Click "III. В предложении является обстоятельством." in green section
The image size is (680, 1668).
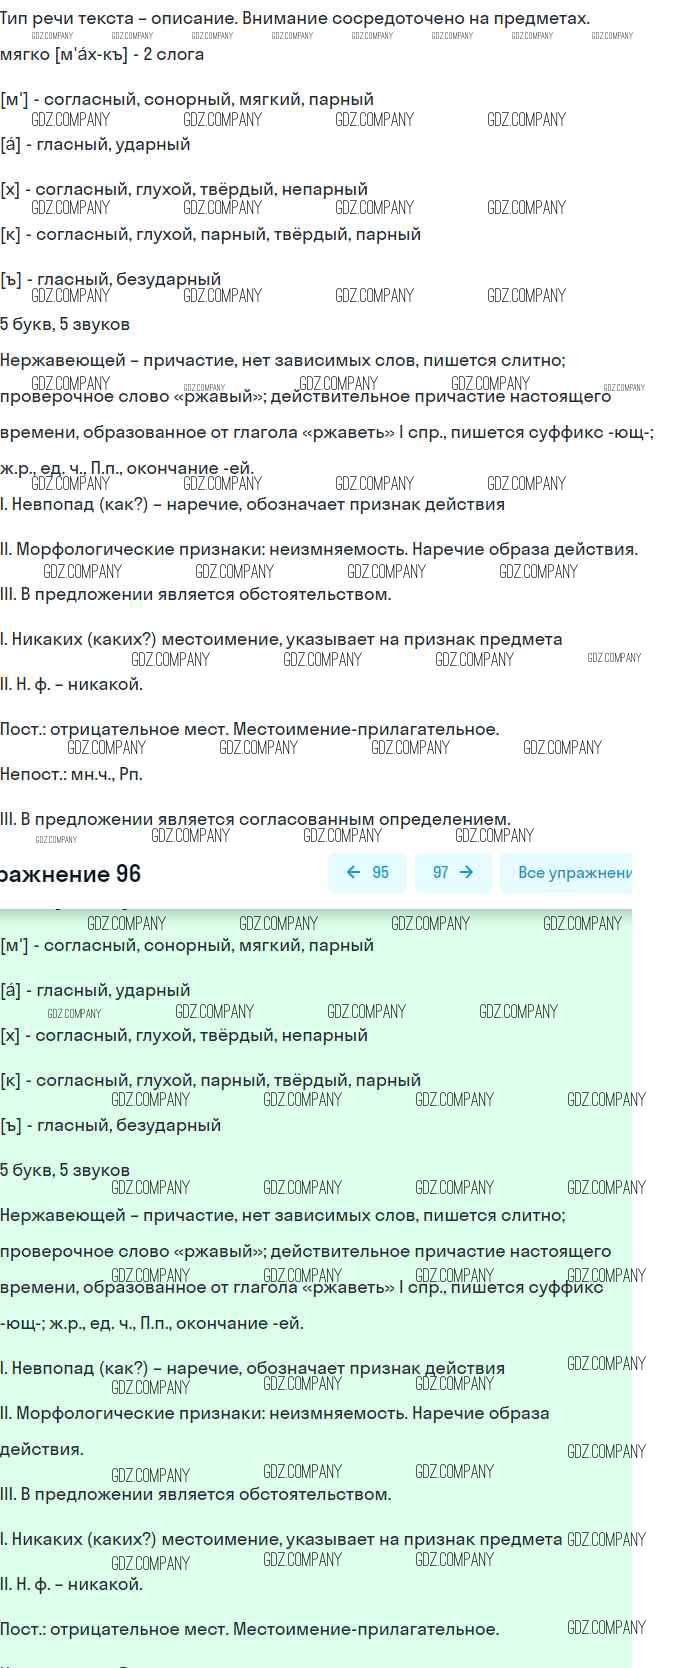[195, 1494]
